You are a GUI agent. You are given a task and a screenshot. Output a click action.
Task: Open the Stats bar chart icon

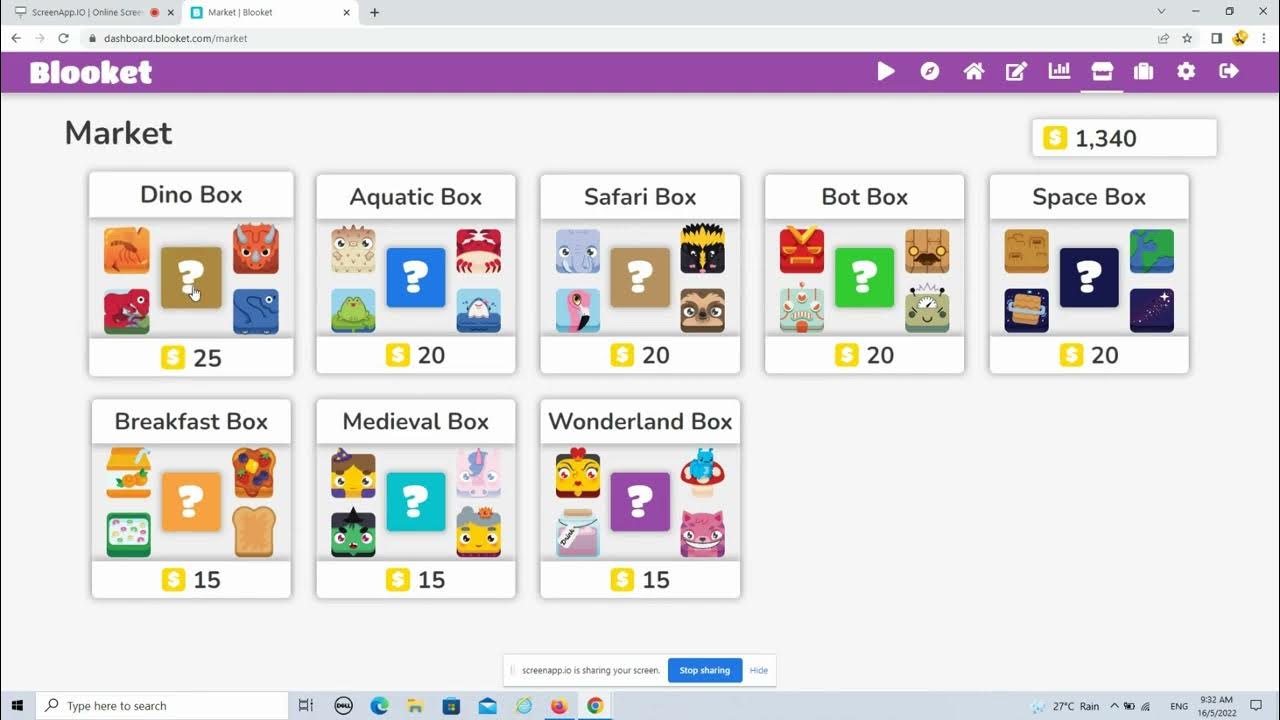(1059, 70)
